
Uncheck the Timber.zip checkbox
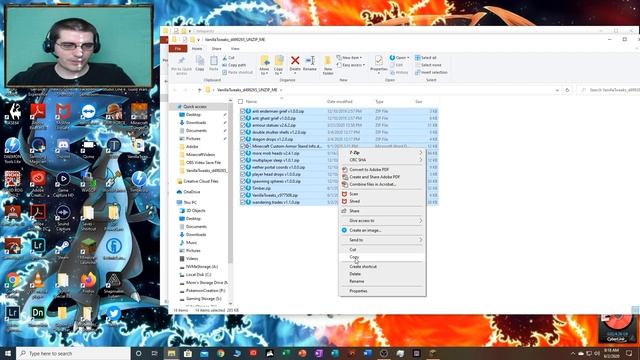tap(242, 188)
